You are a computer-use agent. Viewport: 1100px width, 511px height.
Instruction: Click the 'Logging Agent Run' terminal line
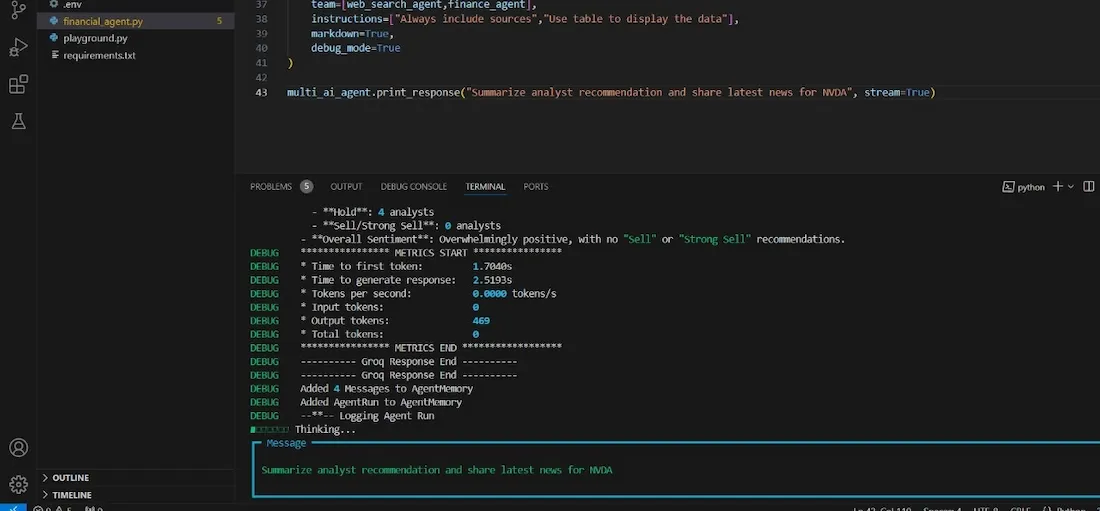[x=367, y=416]
